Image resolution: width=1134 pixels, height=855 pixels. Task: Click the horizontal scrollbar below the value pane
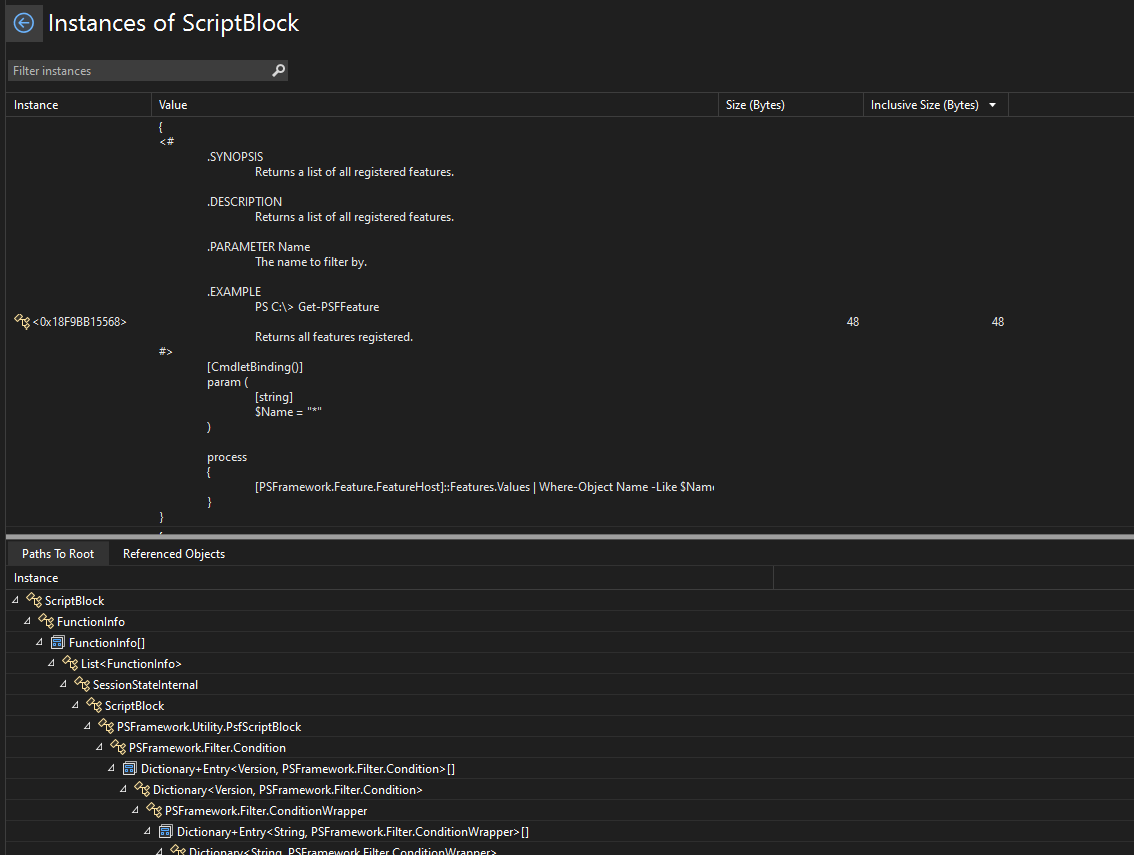coord(400,534)
